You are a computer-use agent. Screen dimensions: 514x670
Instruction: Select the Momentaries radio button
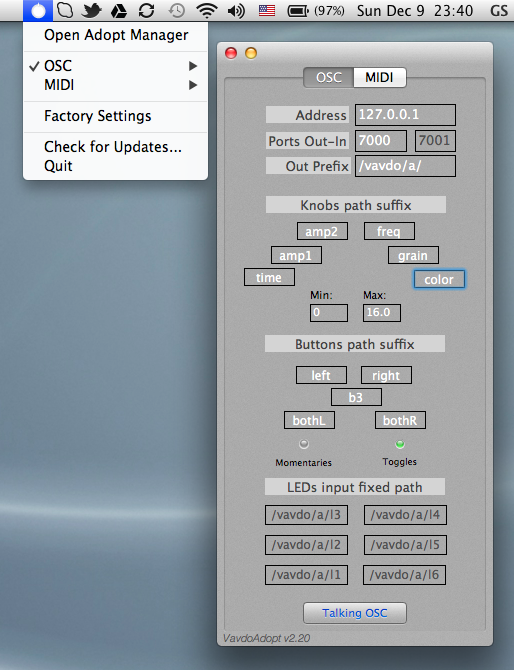click(x=304, y=444)
